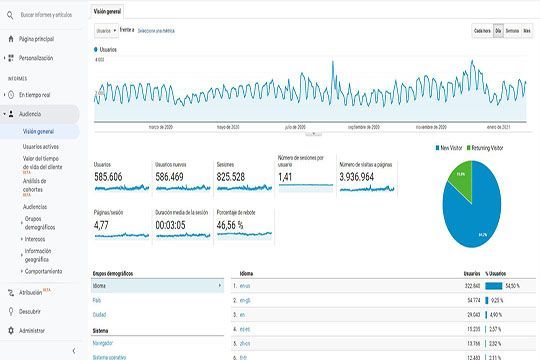Screen dimensions: 540x360
Task: Click the Sesiones 825.528 metric sparkline
Action: 244,188
